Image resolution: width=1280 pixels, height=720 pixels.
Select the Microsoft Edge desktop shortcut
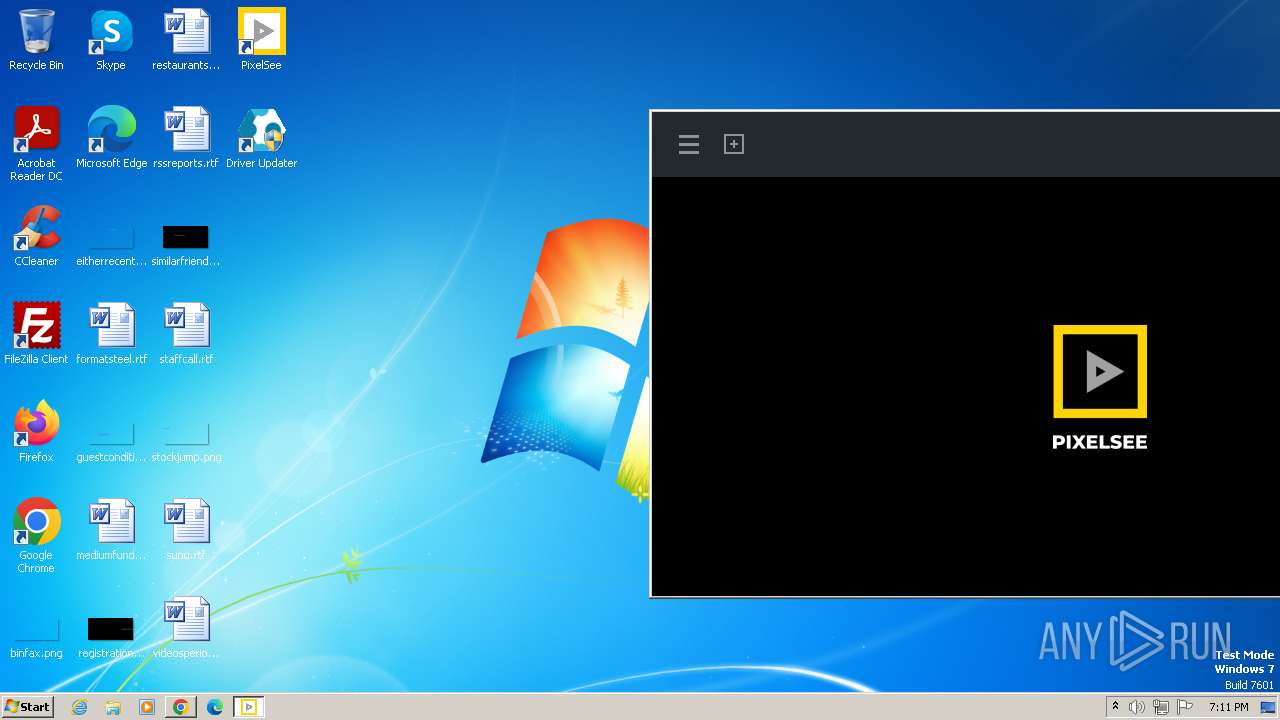(x=111, y=138)
